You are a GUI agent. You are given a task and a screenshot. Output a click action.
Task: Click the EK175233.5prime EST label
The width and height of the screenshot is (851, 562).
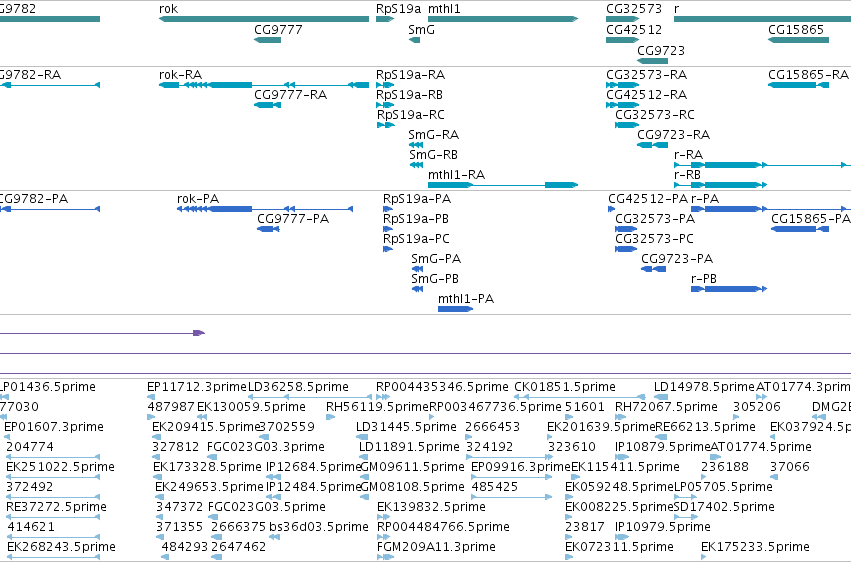[x=755, y=548]
